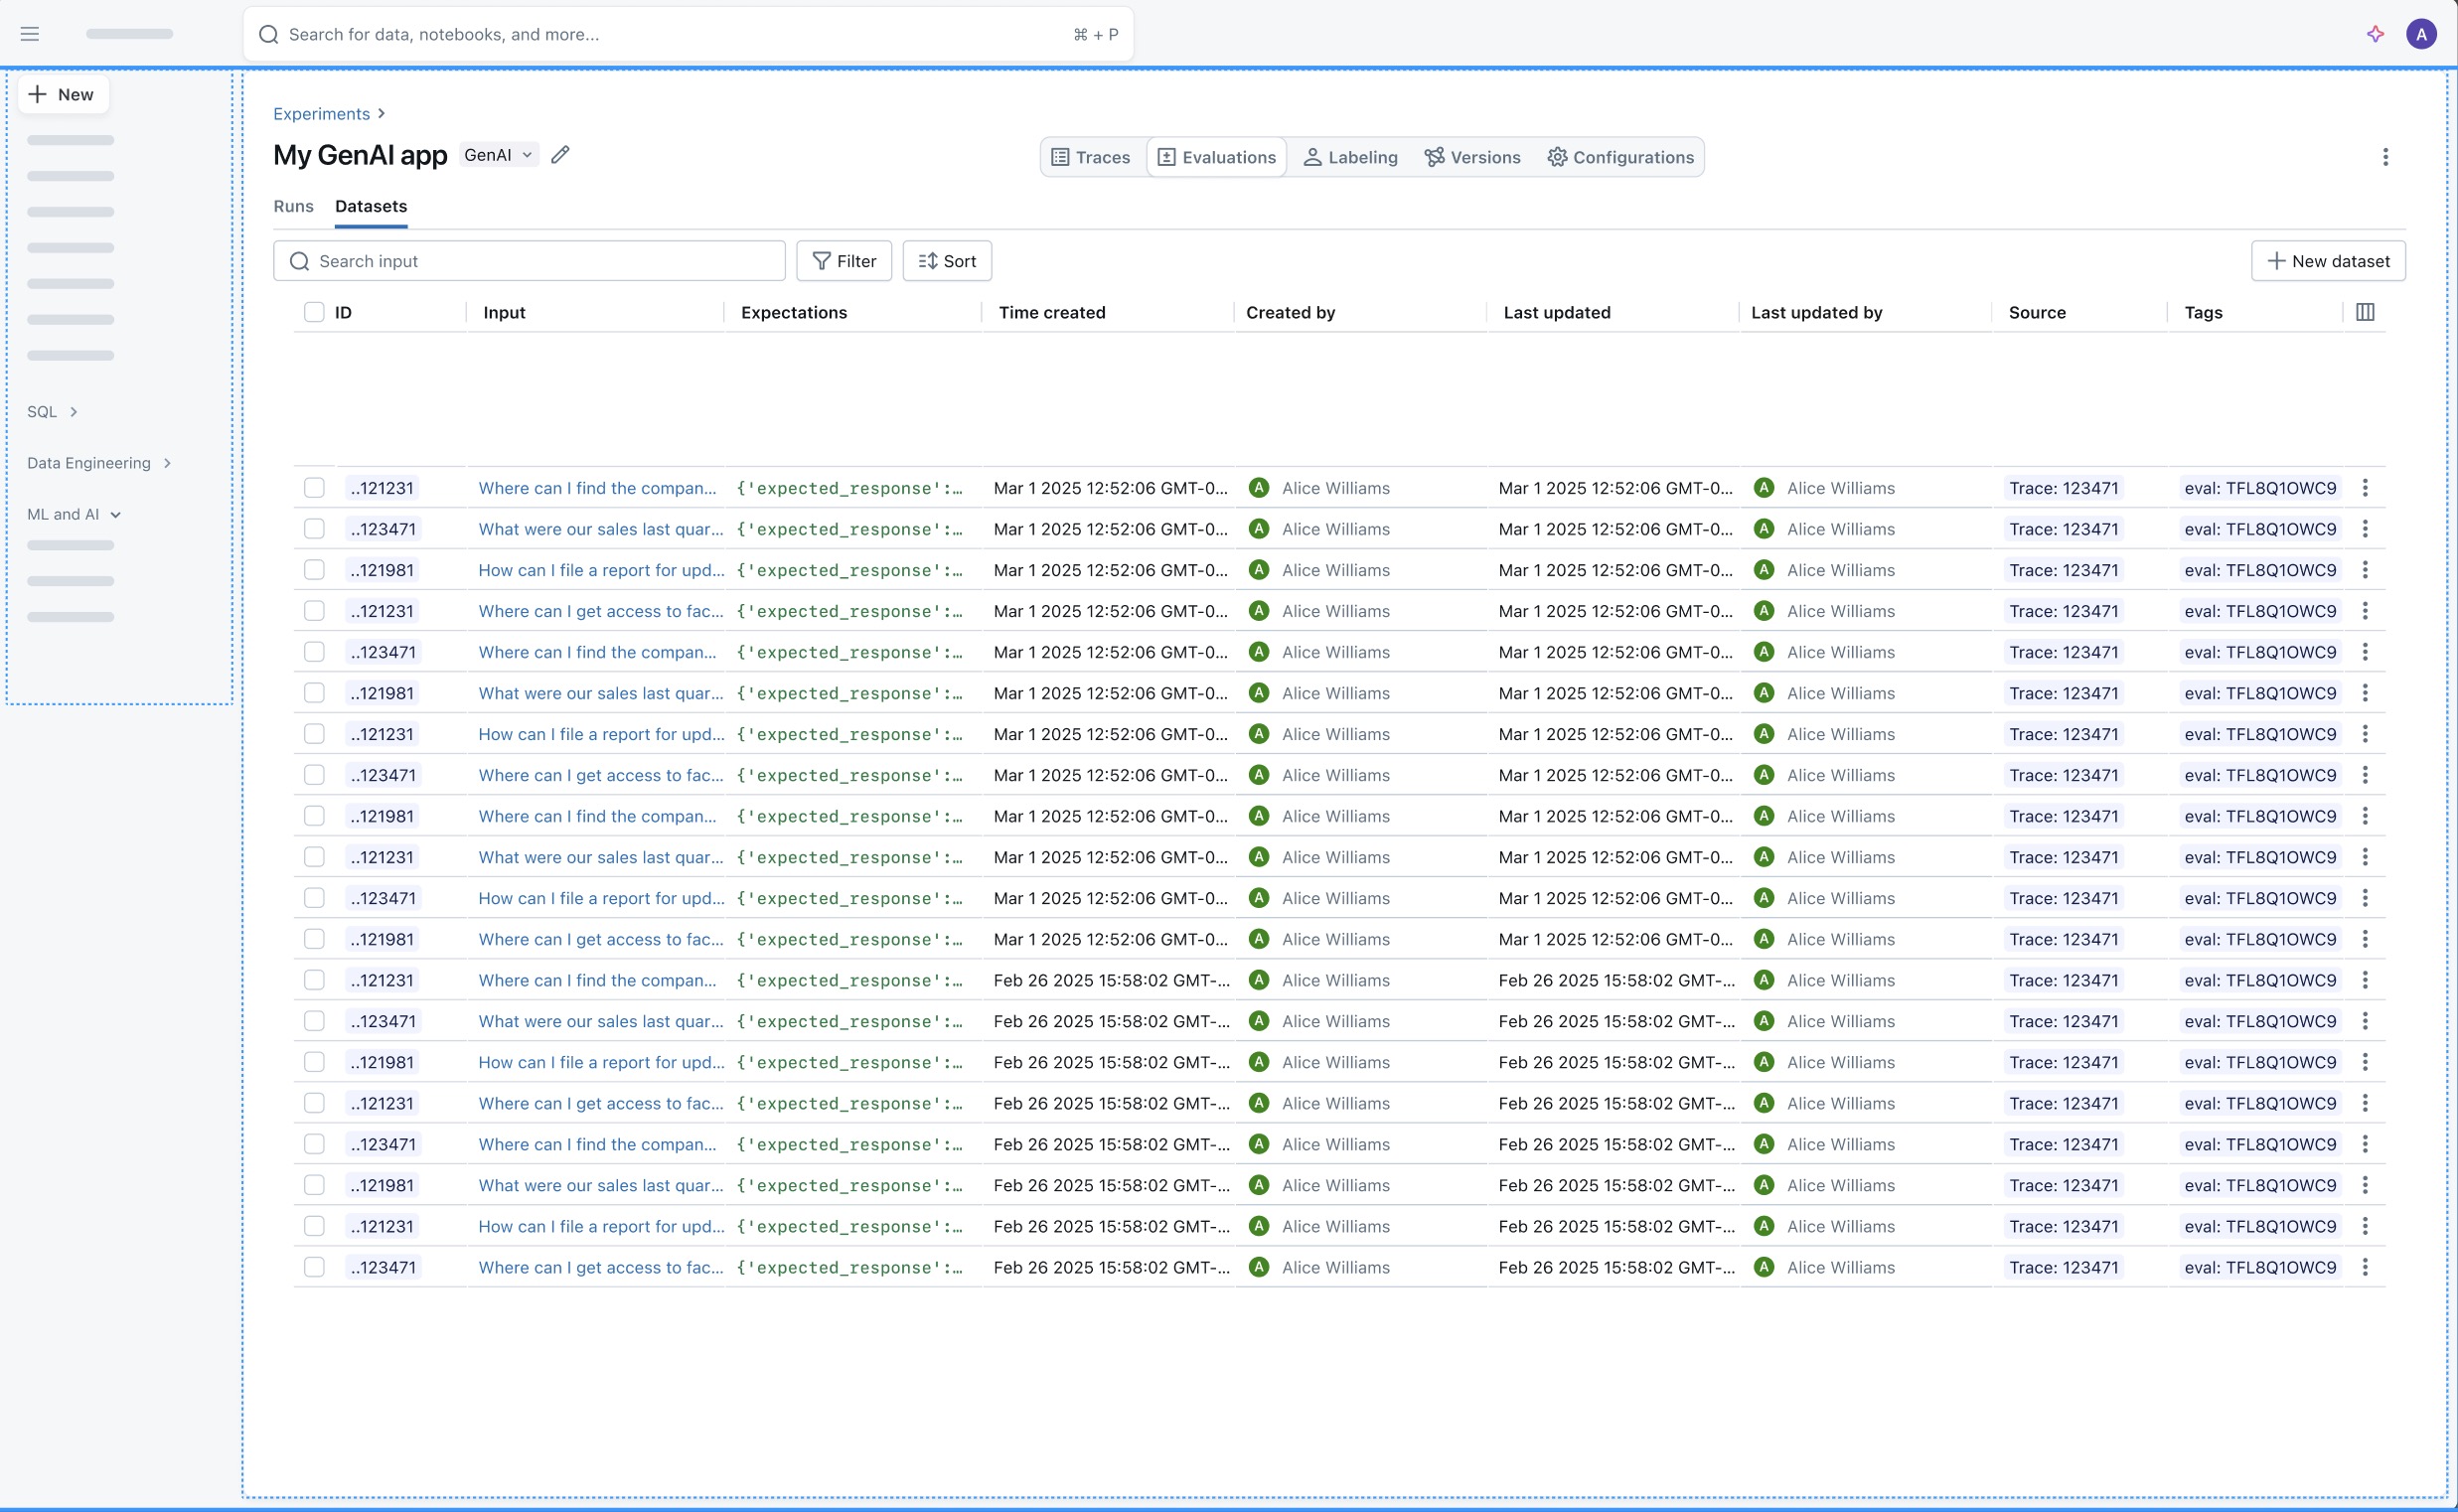Open kebab menu for Feb 26 row ..121981 'How can I file'
The height and width of the screenshot is (1512, 2458).
click(2365, 1062)
